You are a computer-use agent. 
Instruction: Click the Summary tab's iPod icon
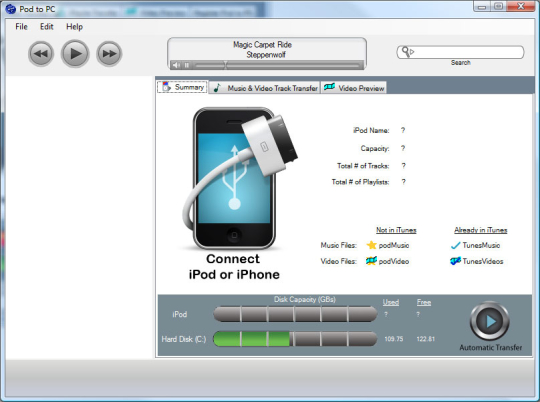167,87
